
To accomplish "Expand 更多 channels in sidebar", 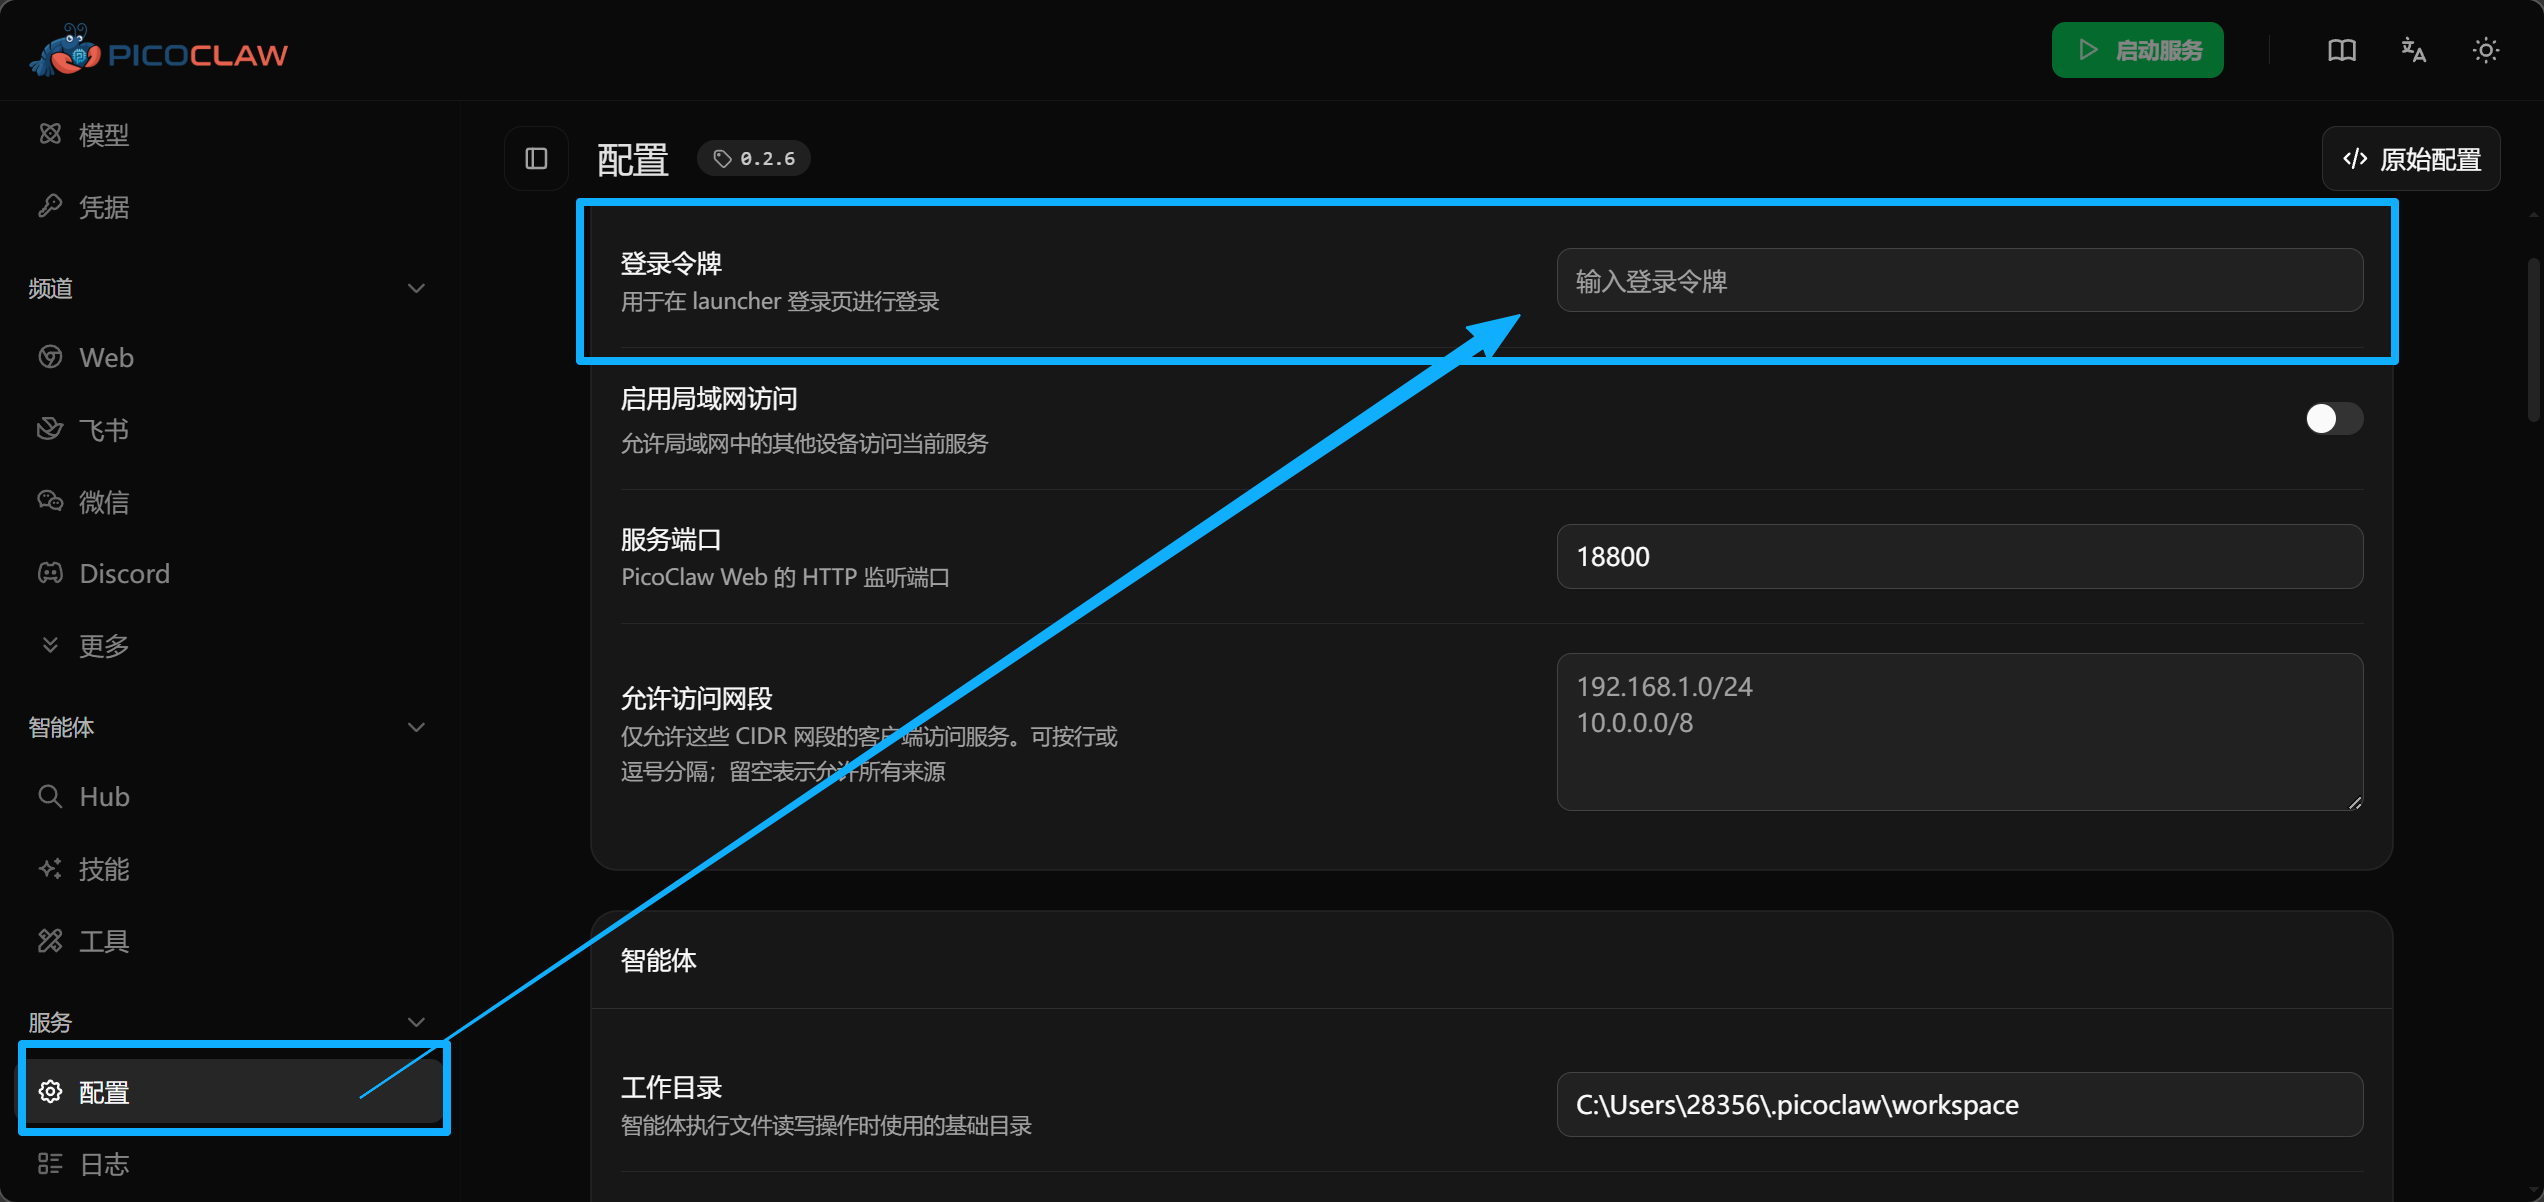I will click(103, 645).
